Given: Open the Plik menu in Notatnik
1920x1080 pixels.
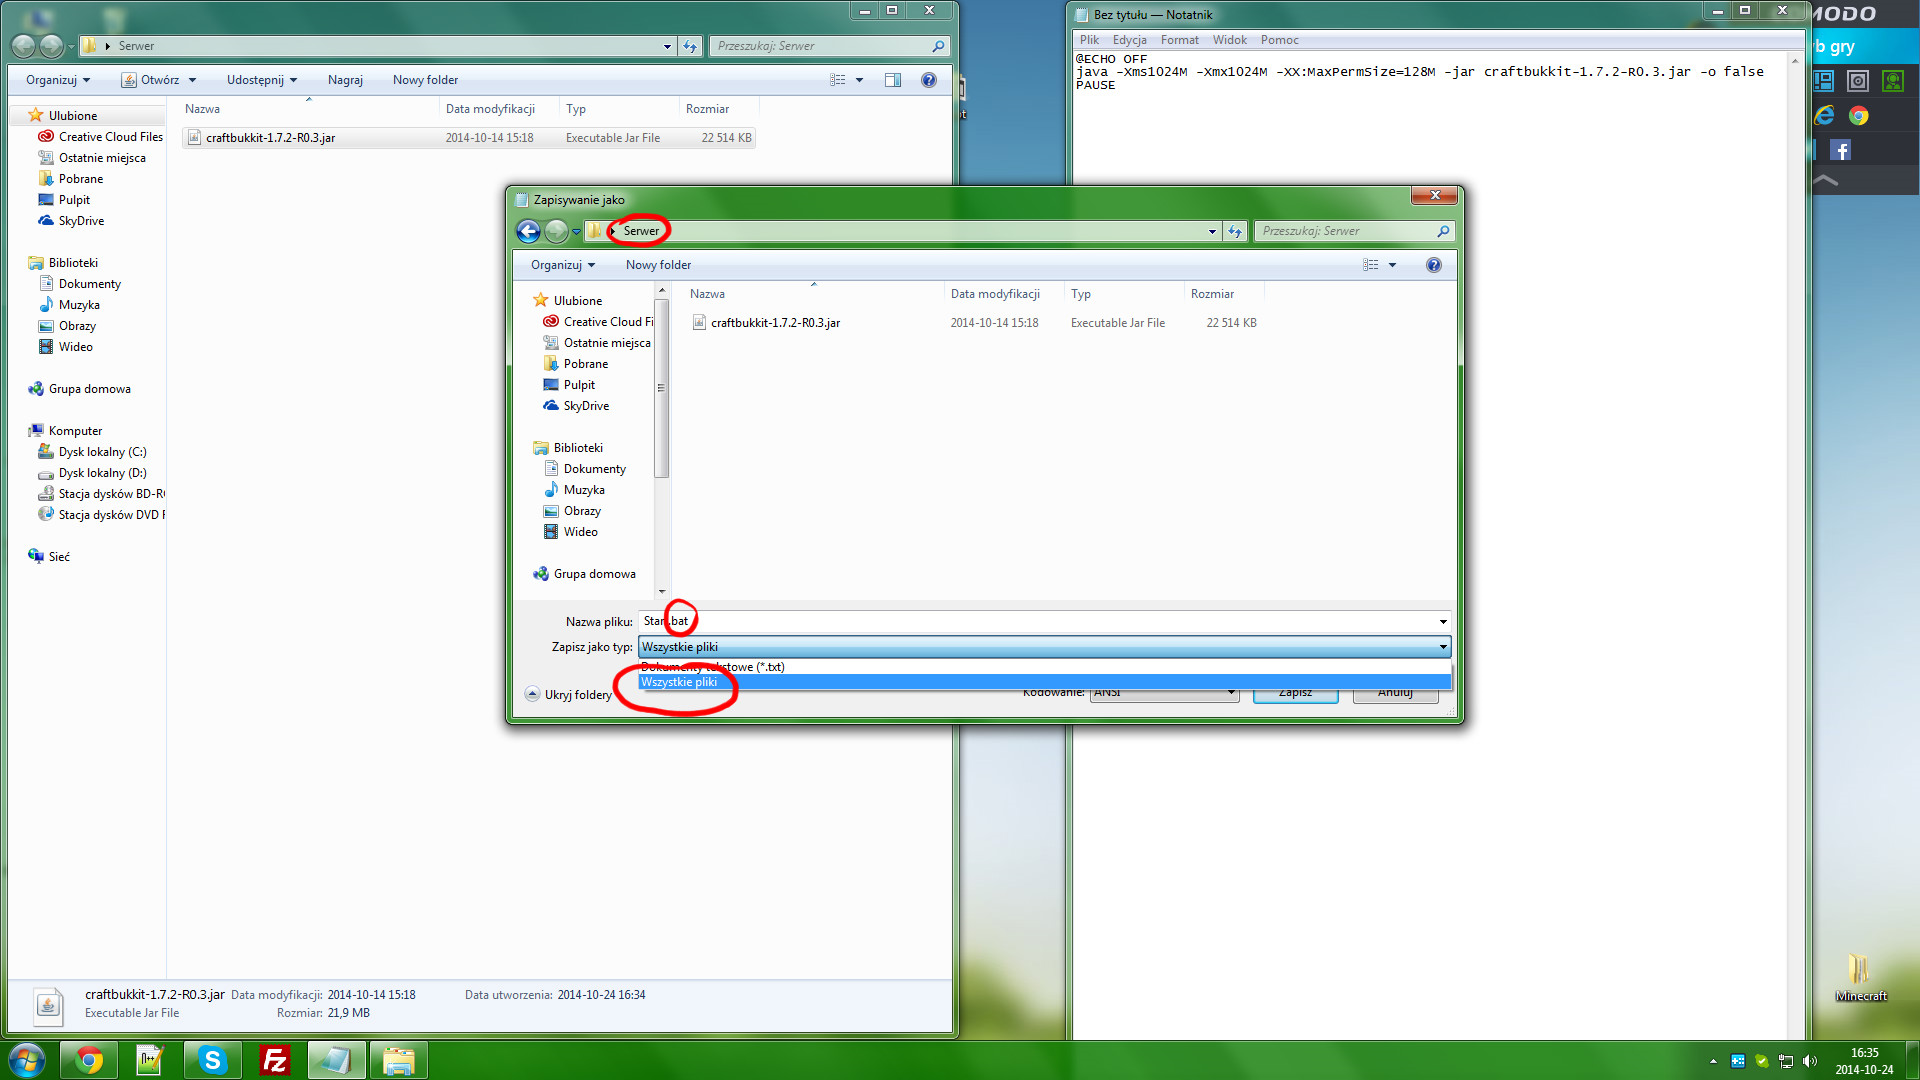Looking at the screenshot, I should coord(1089,40).
